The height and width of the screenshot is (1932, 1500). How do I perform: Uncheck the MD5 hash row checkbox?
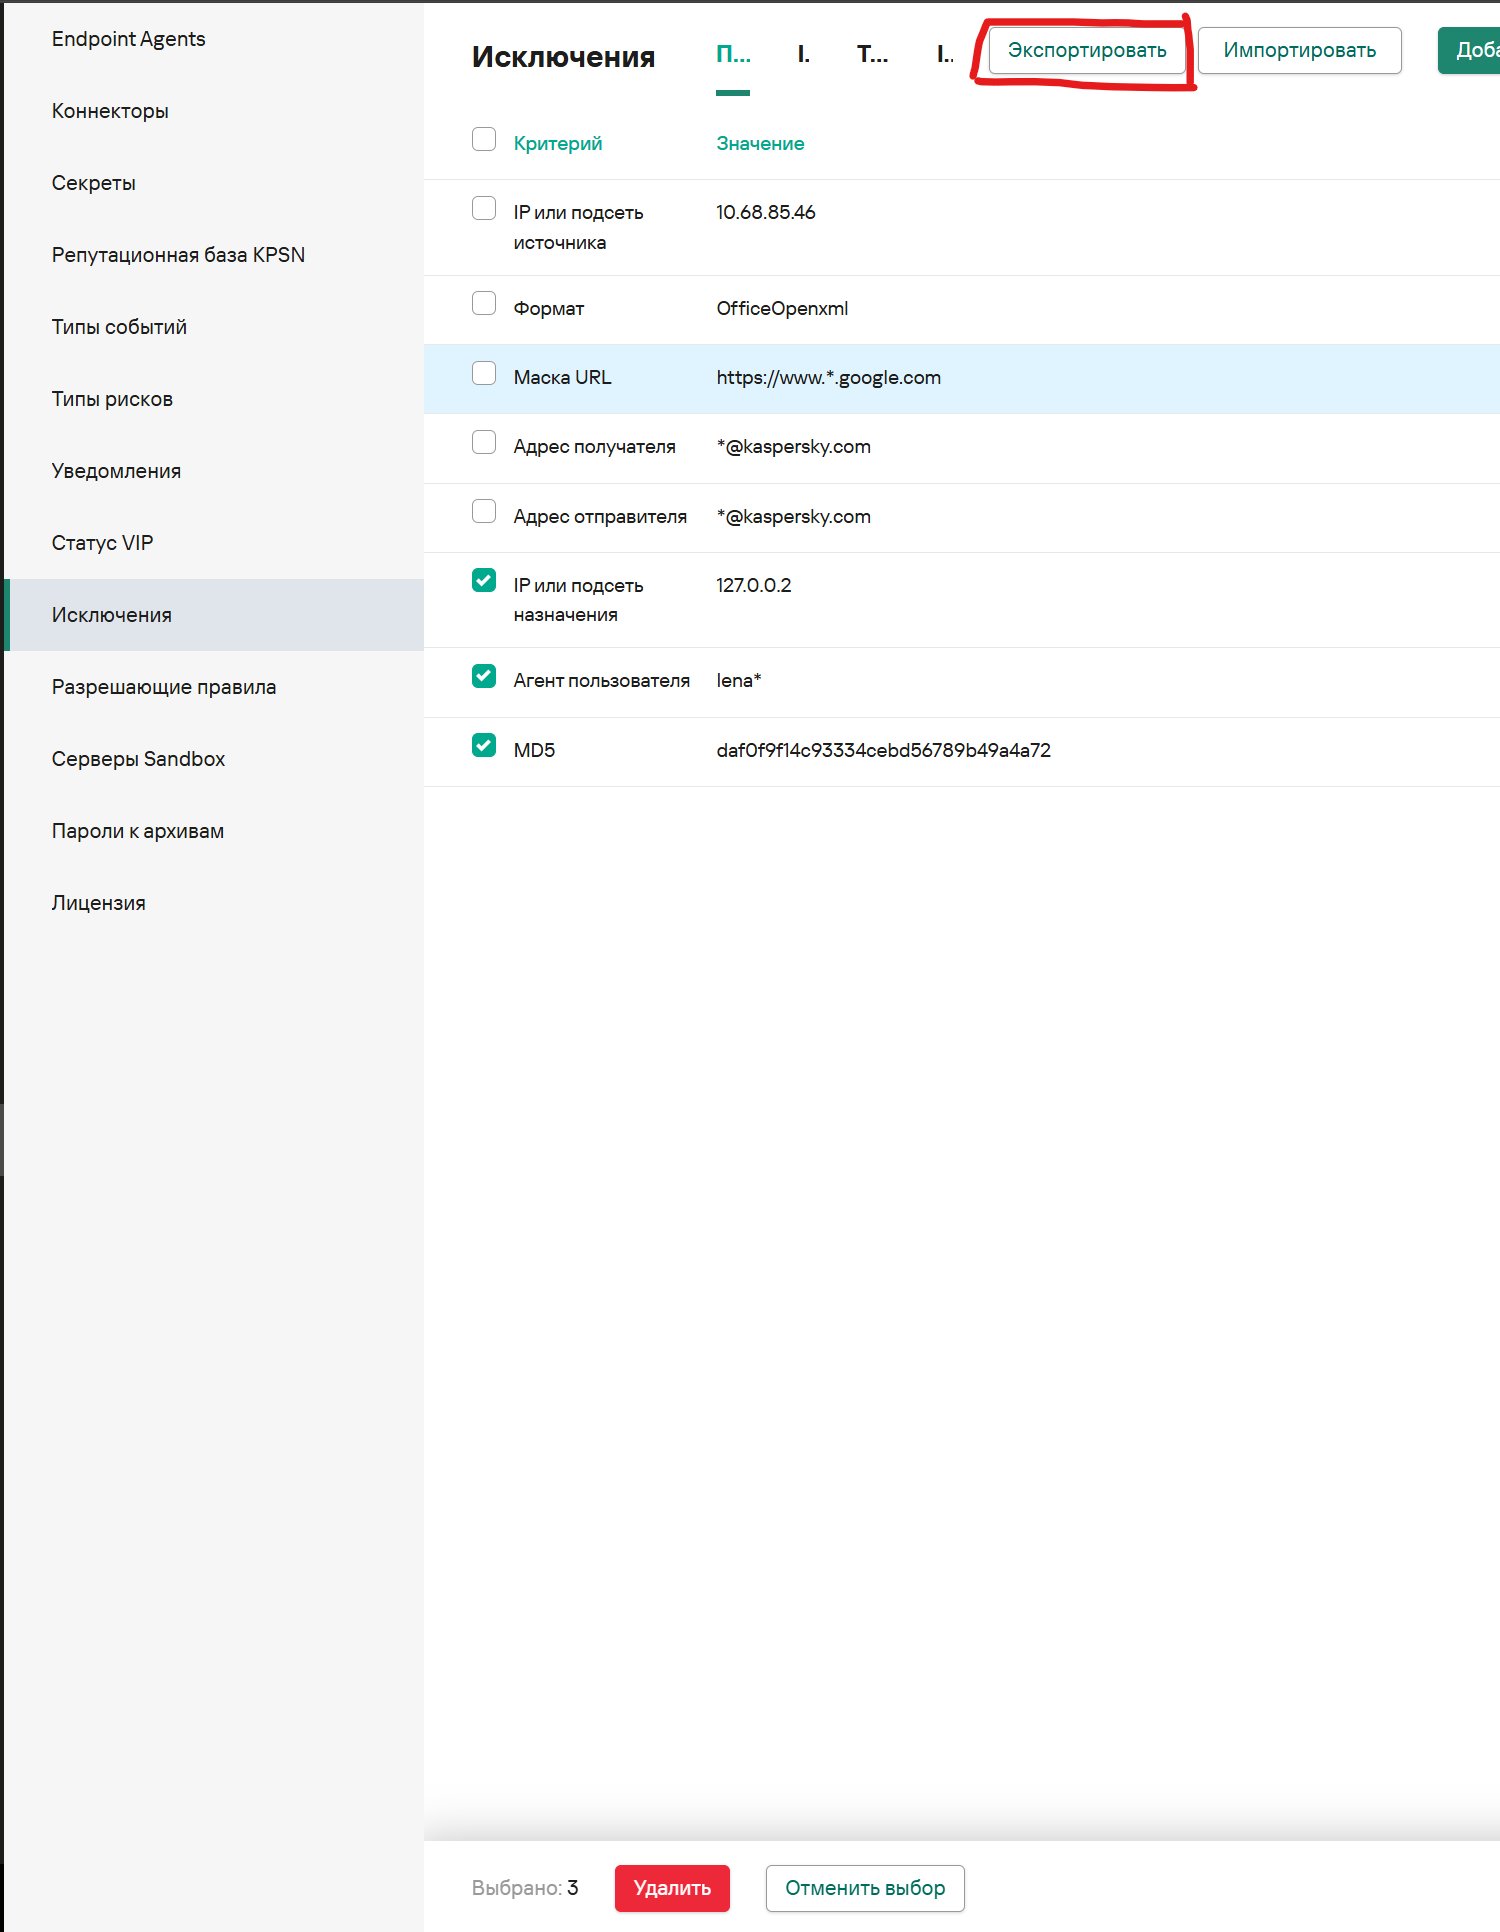click(484, 746)
